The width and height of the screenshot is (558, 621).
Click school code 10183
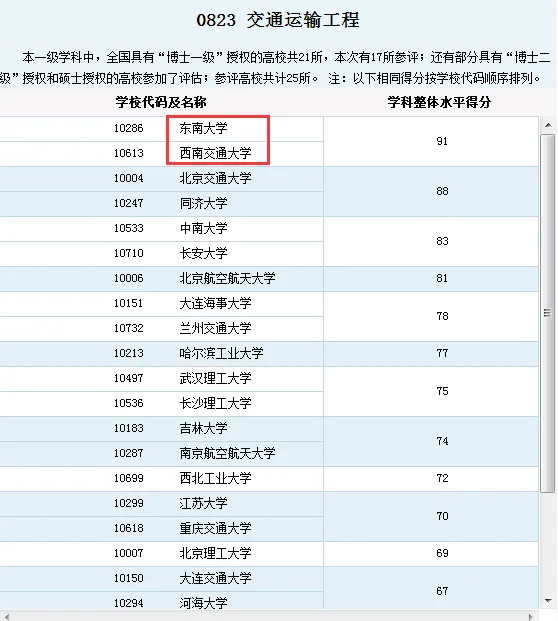point(129,428)
